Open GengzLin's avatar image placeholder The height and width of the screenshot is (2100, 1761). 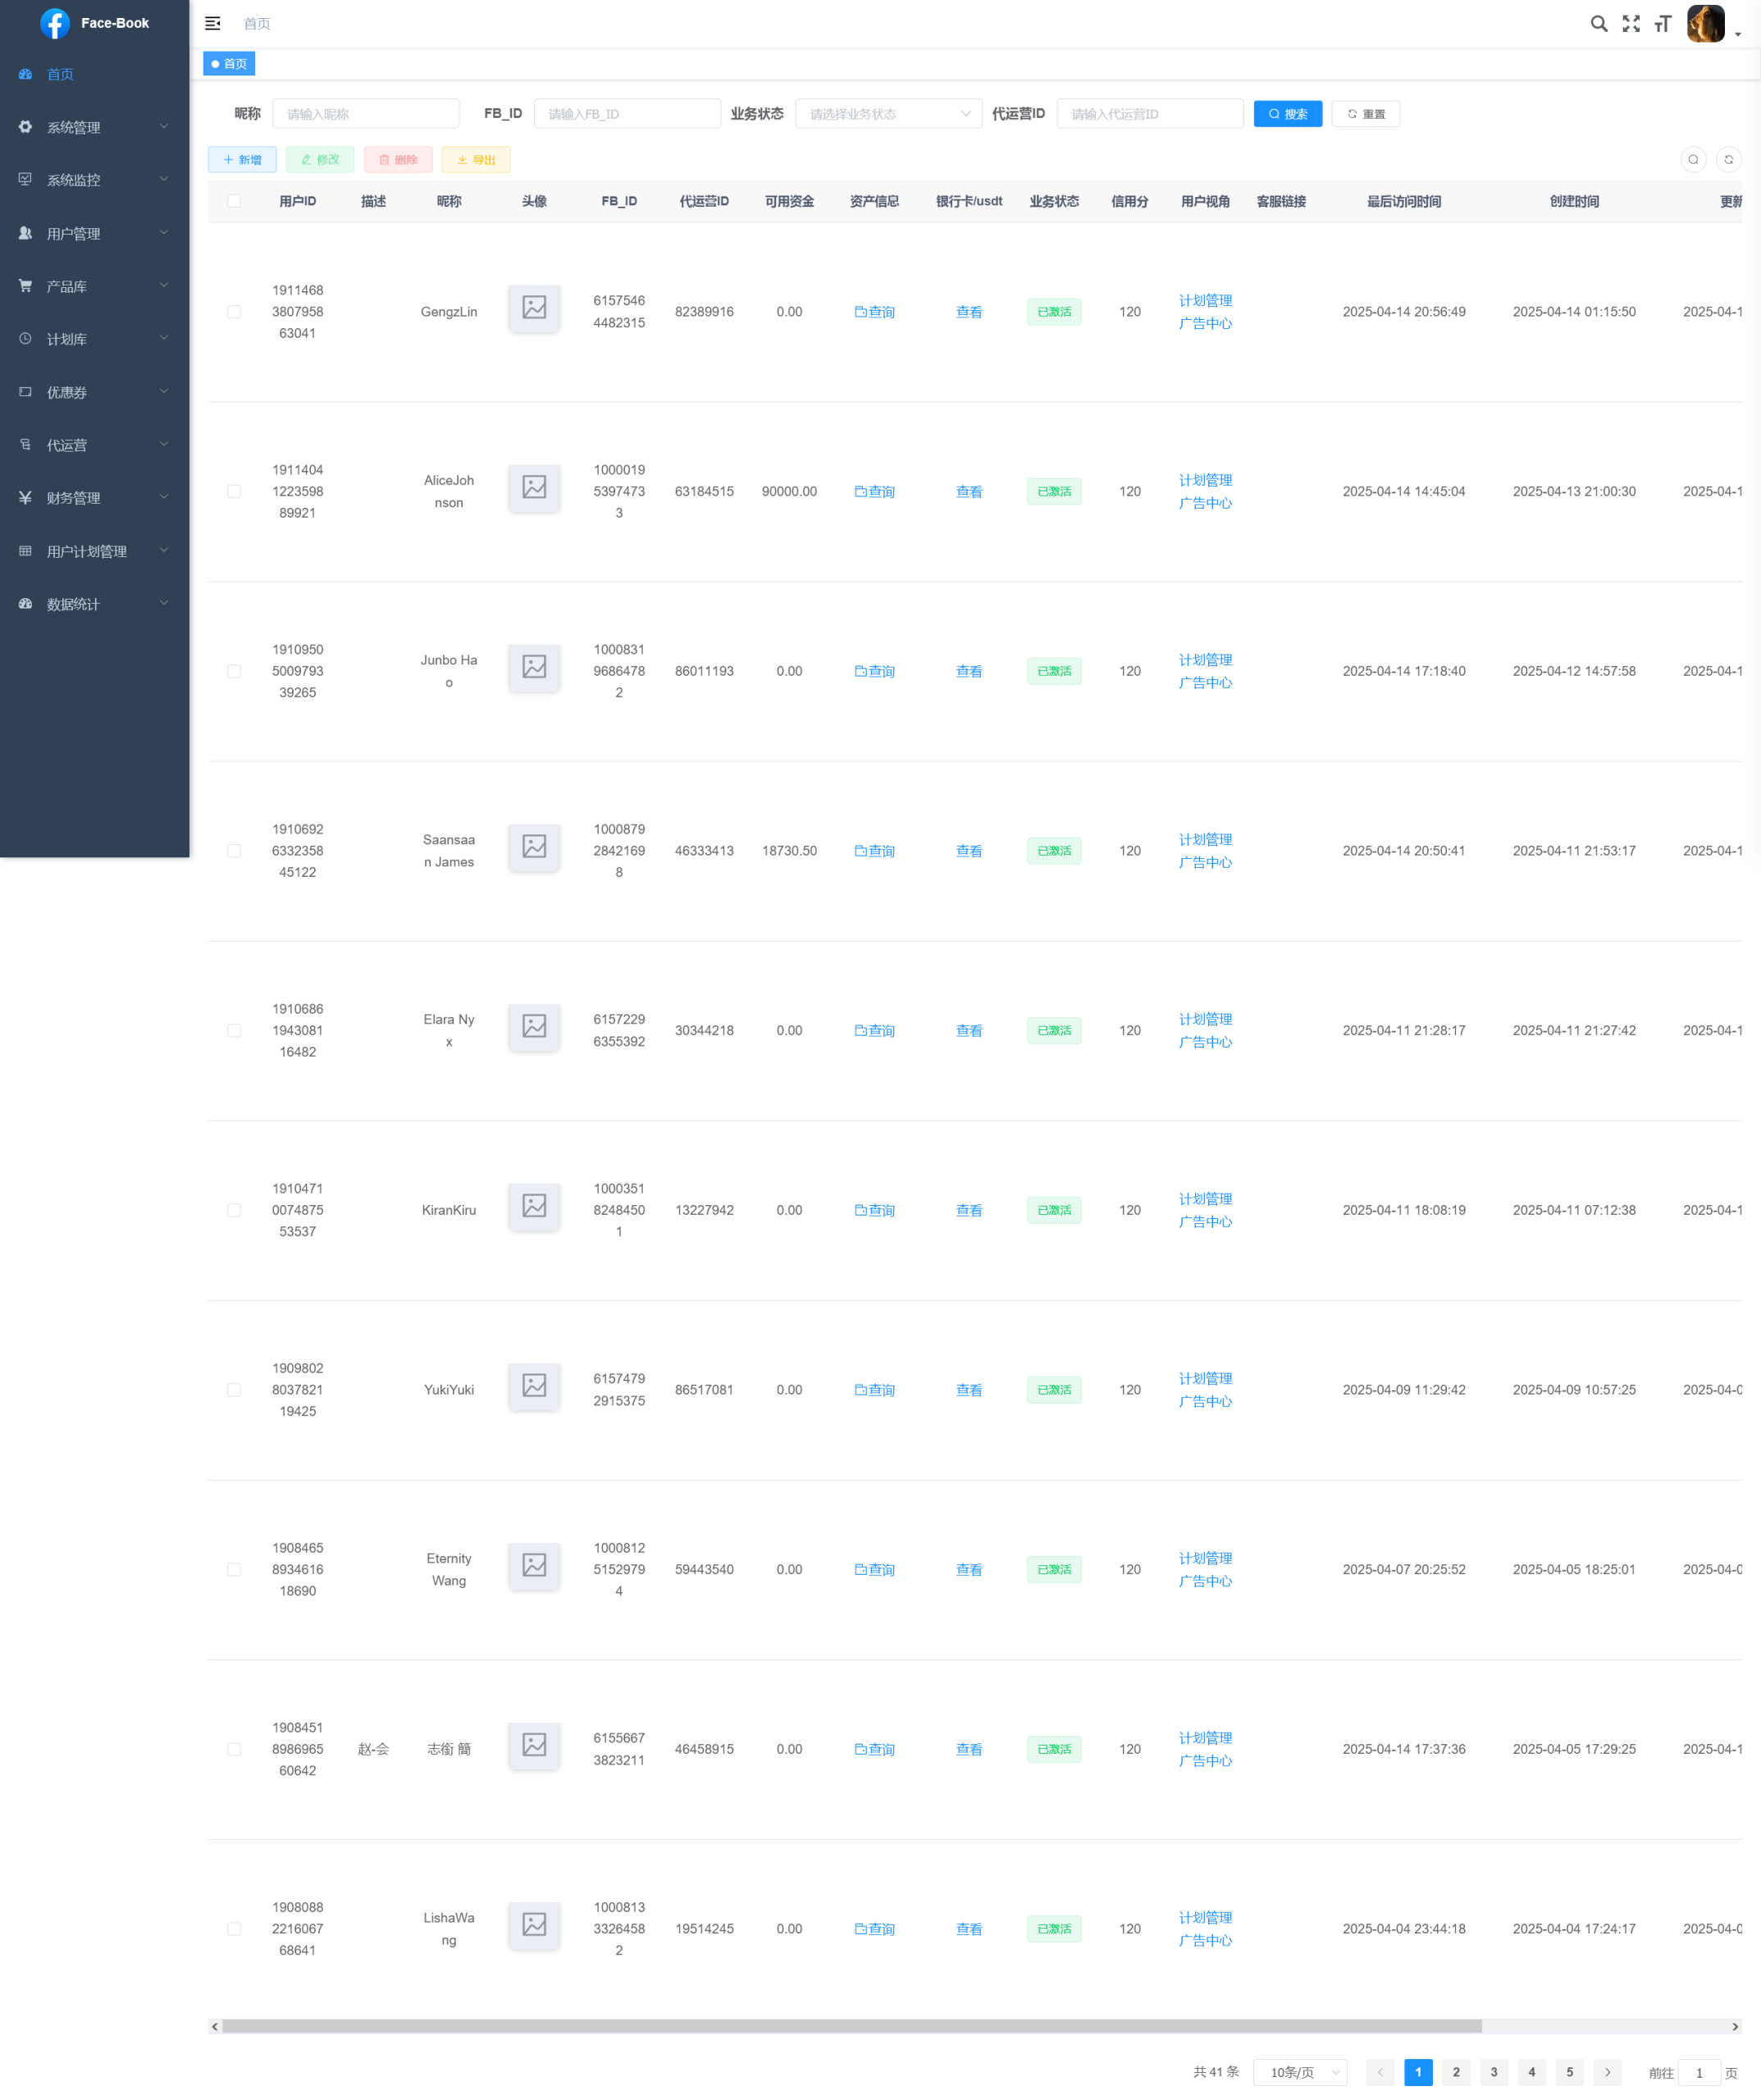pos(534,308)
